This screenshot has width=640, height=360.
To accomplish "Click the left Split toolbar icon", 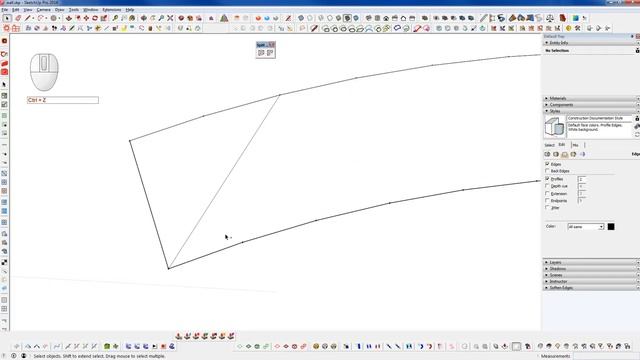I will click(261, 53).
